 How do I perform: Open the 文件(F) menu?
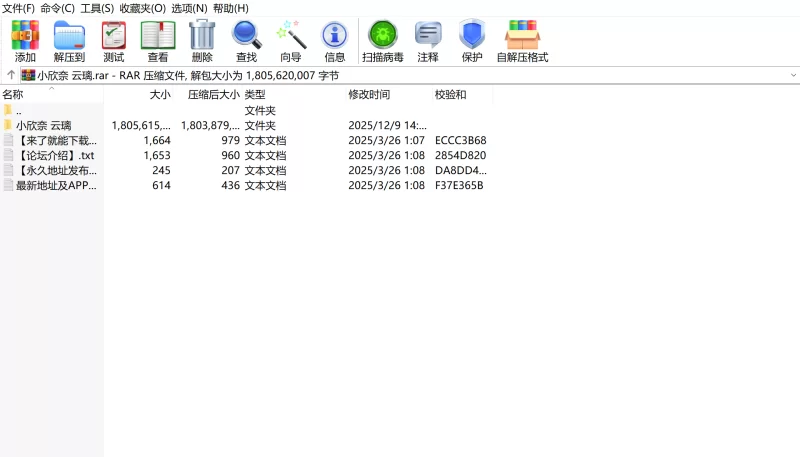coord(18,9)
